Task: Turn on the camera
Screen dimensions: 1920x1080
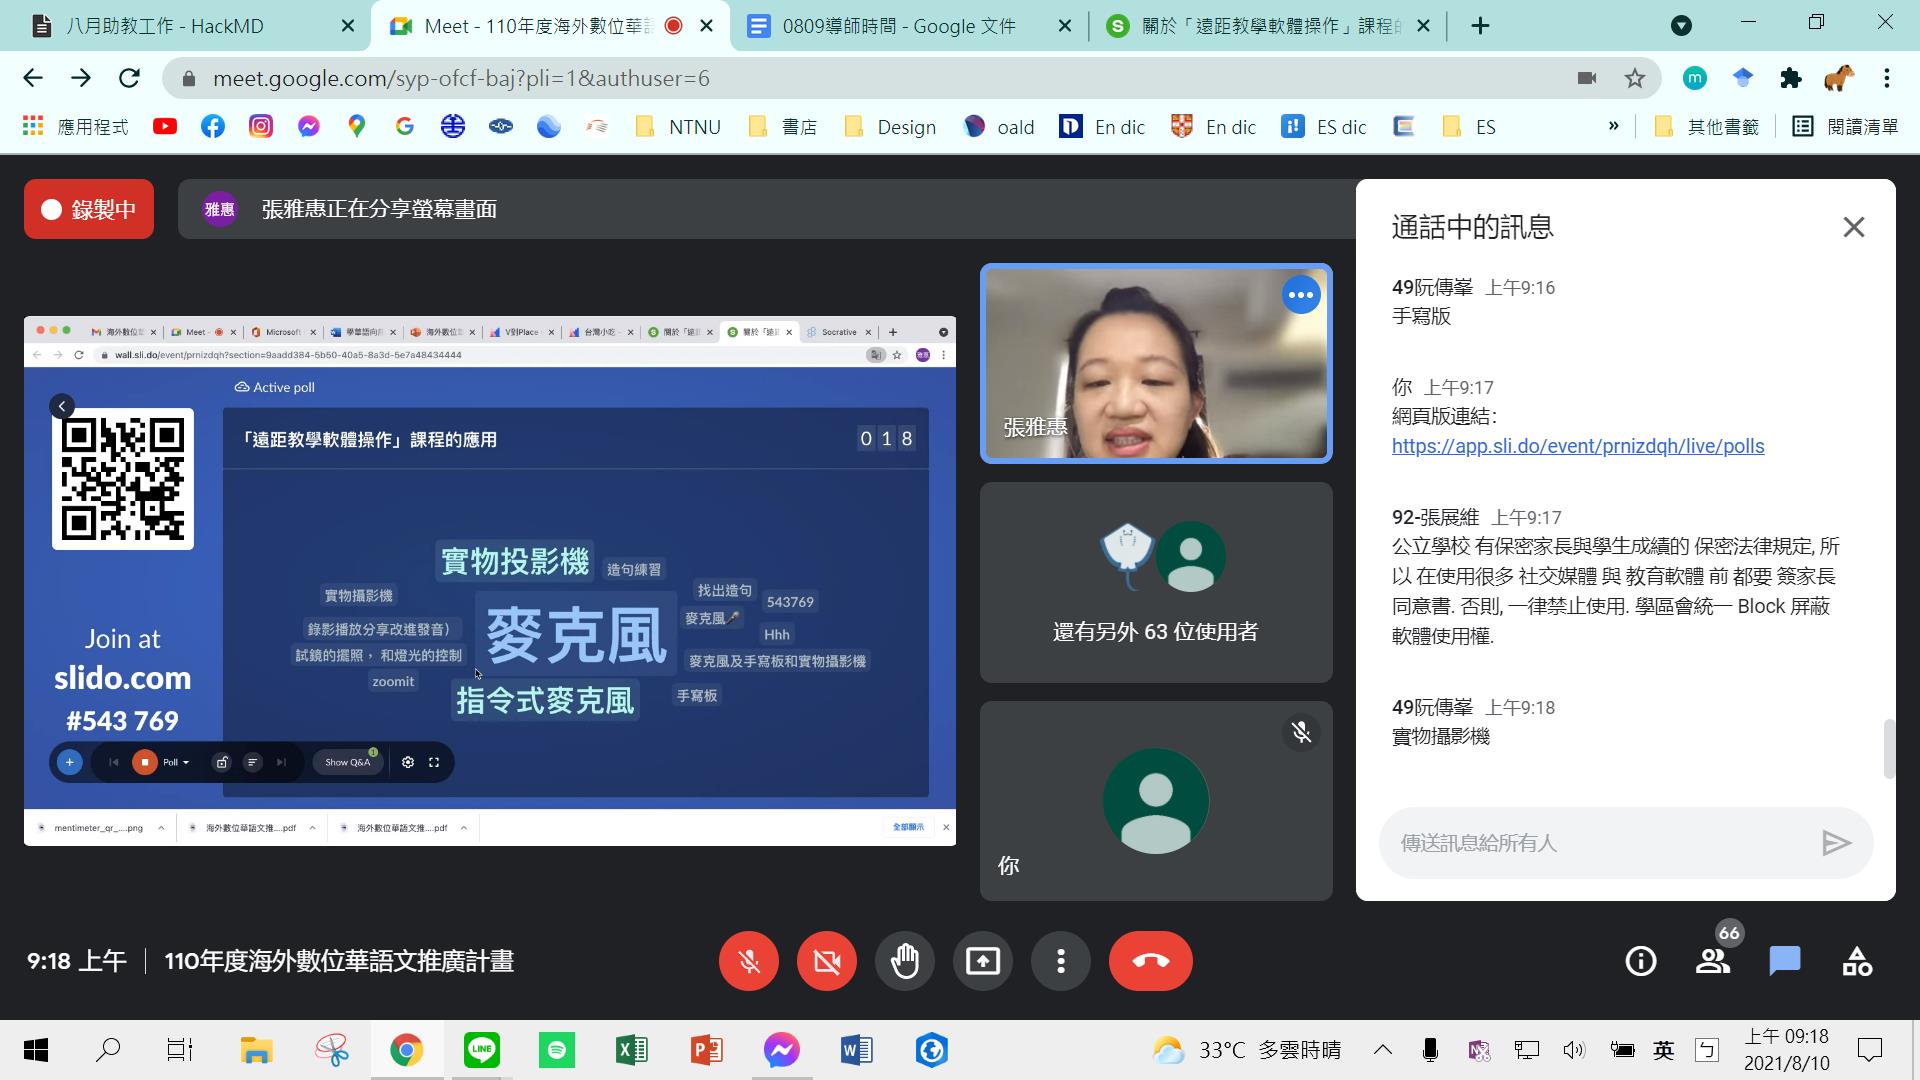Action: 825,960
